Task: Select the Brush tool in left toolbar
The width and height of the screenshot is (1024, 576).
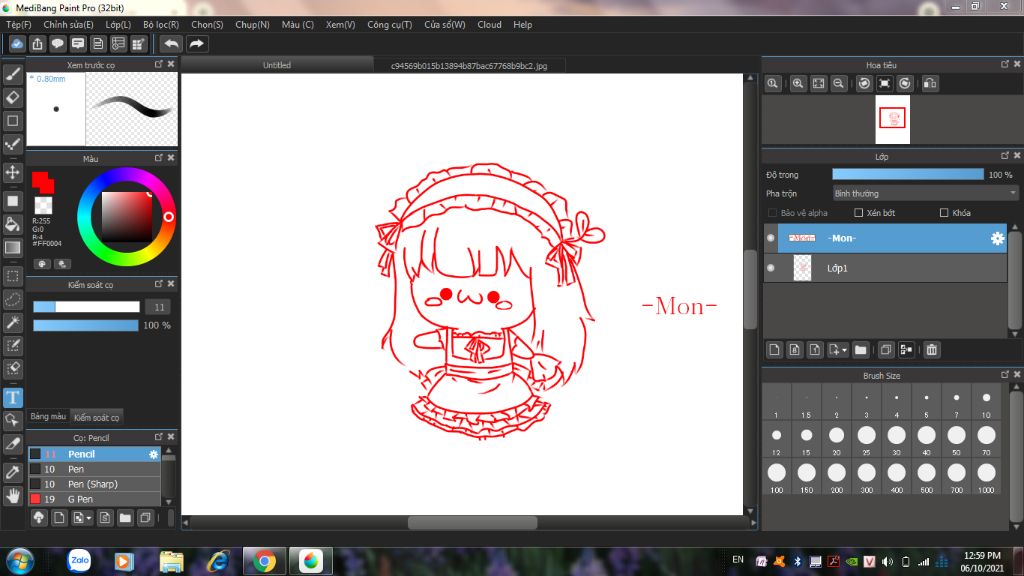Action: click(12, 74)
